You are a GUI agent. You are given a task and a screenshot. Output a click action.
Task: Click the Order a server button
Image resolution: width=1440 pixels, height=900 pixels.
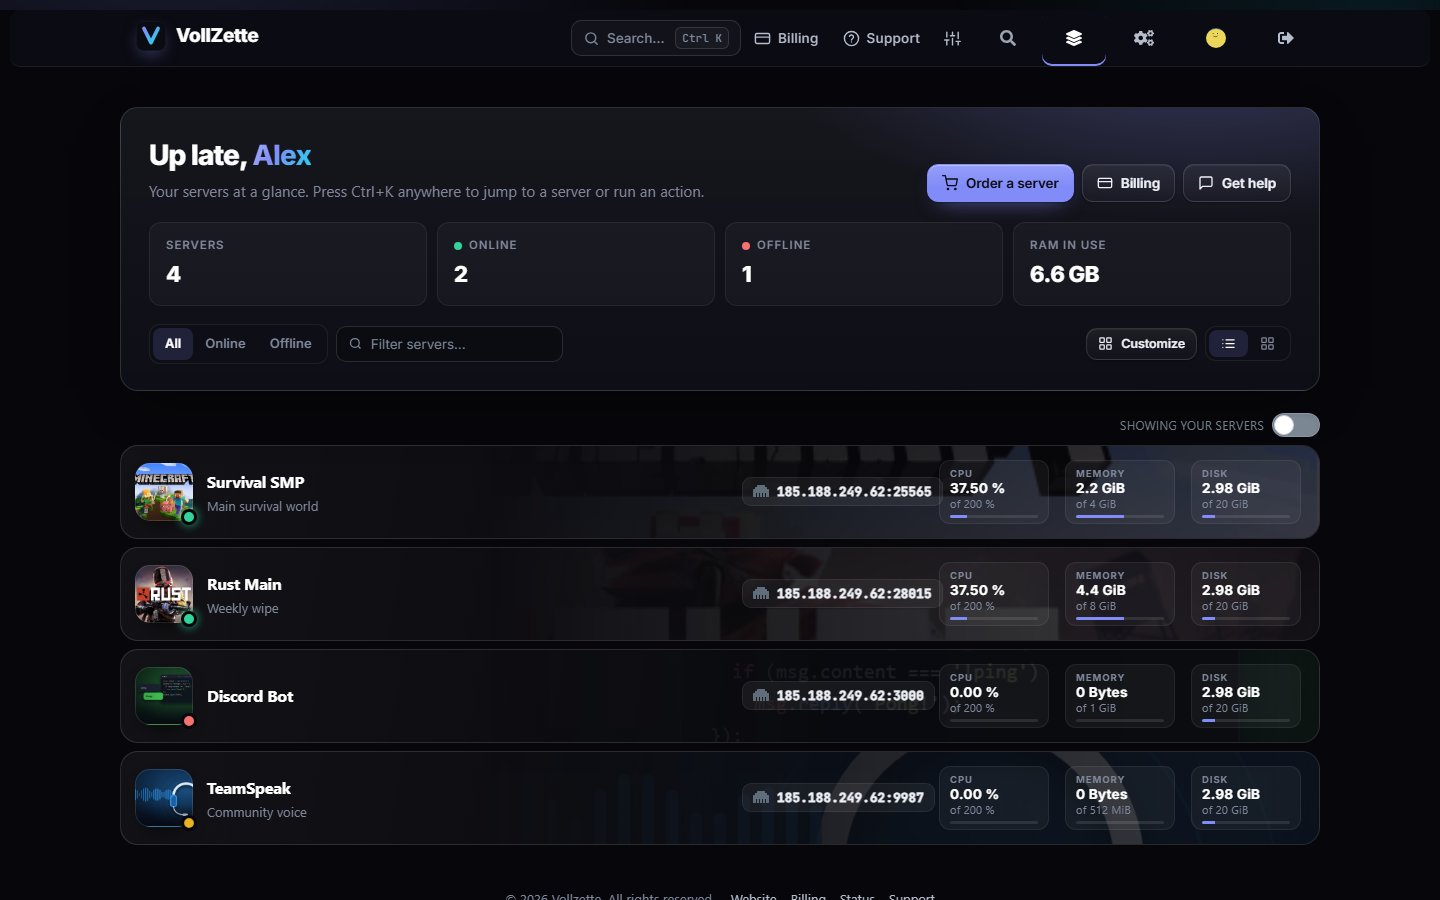[1000, 183]
